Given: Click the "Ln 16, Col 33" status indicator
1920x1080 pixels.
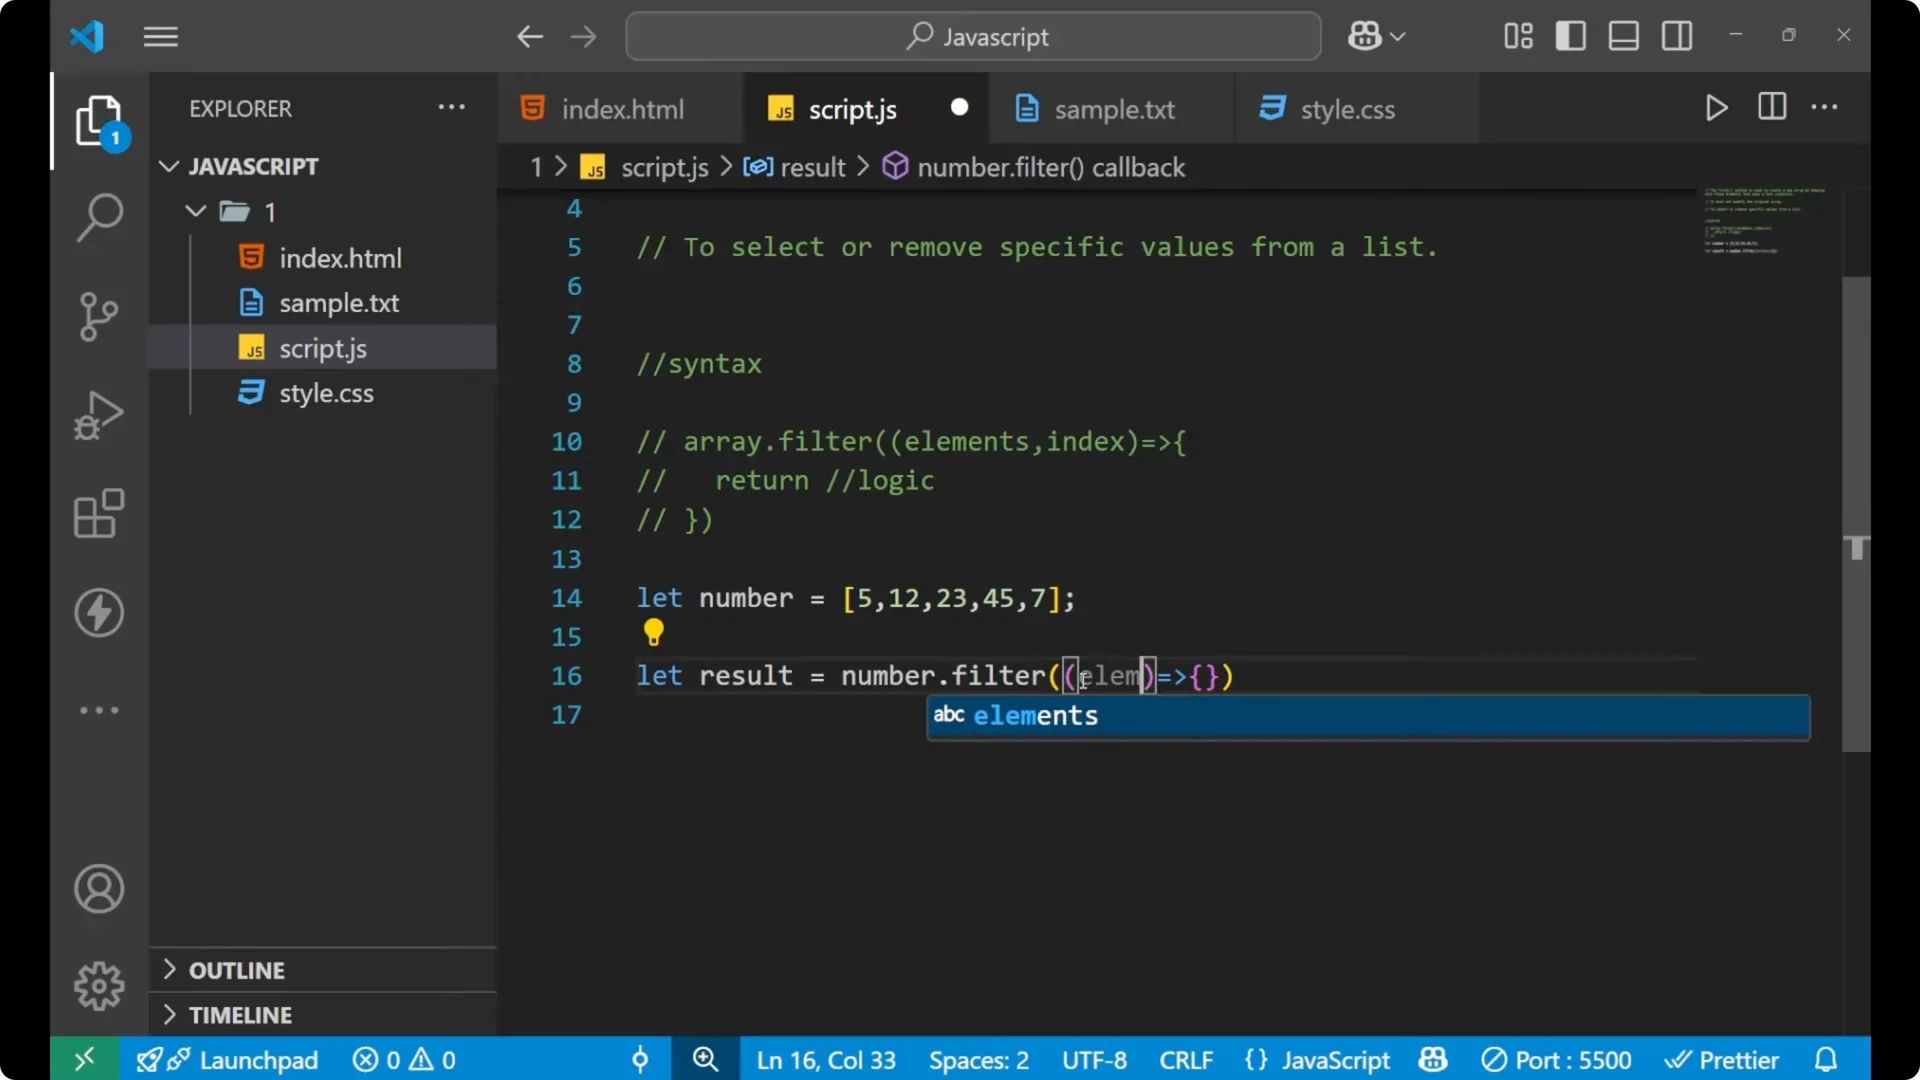Looking at the screenshot, I should (826, 1059).
